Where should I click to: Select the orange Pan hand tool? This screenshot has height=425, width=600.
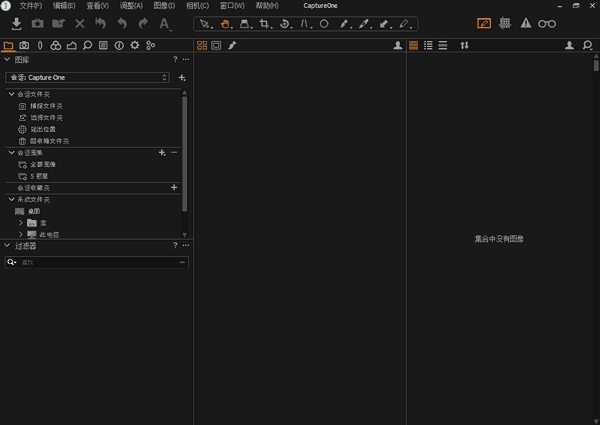click(226, 24)
